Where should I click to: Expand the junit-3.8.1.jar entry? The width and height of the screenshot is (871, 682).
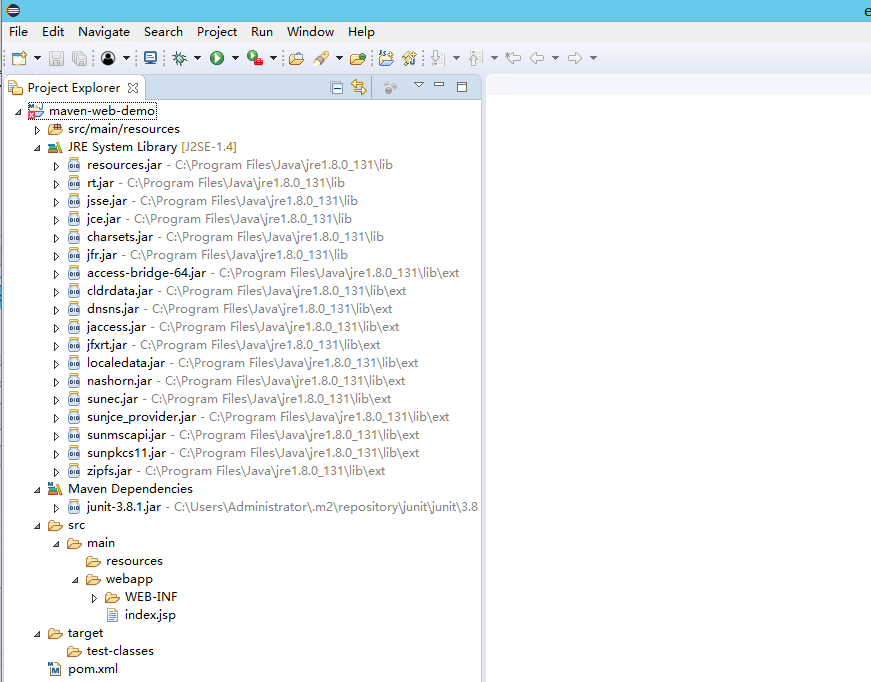tap(56, 508)
